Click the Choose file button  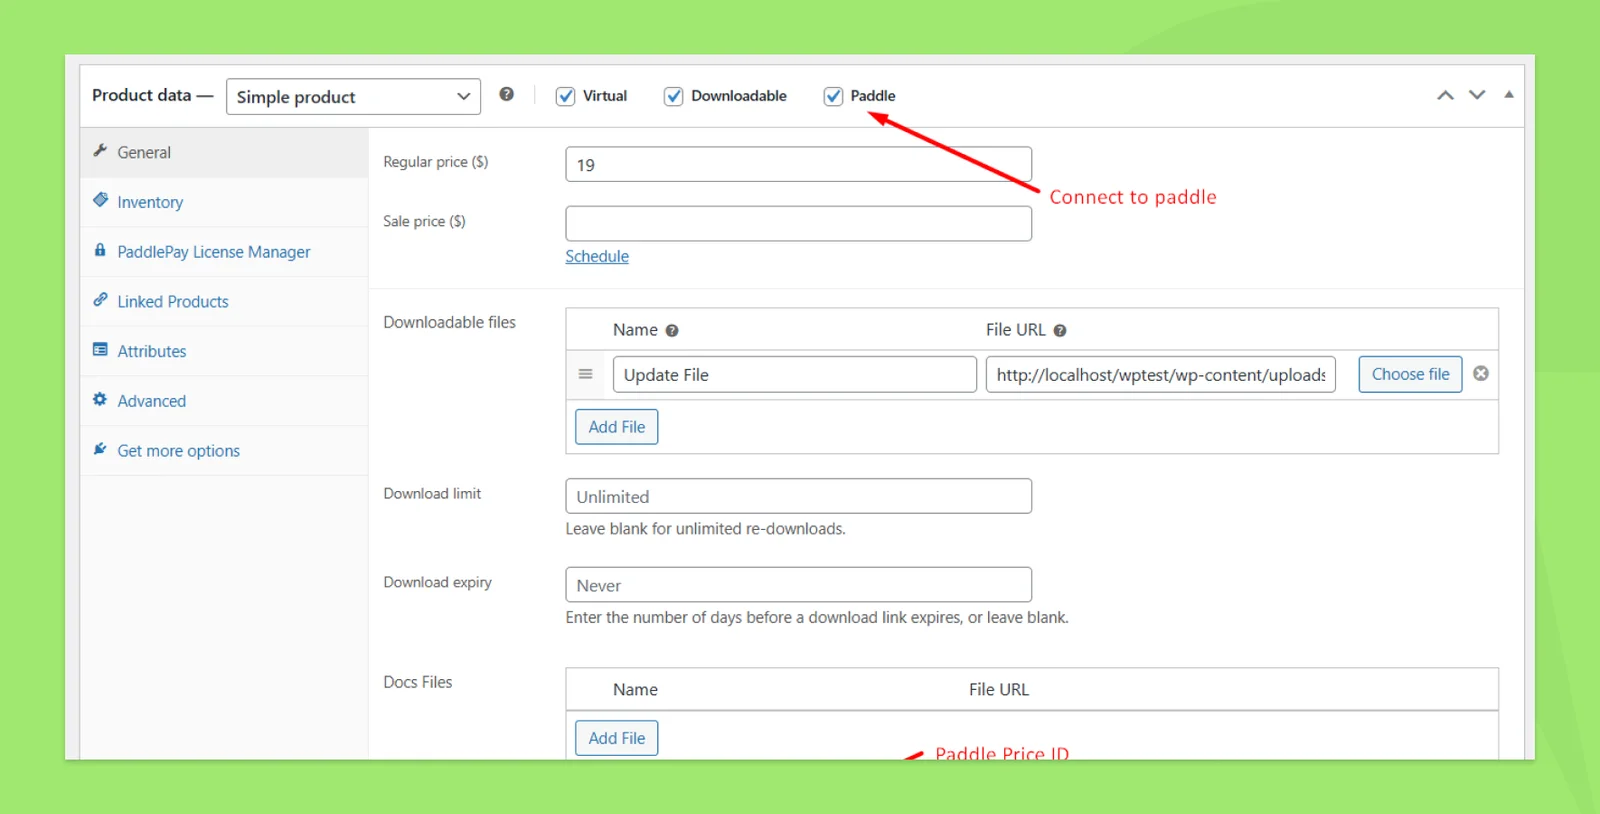[x=1410, y=374]
